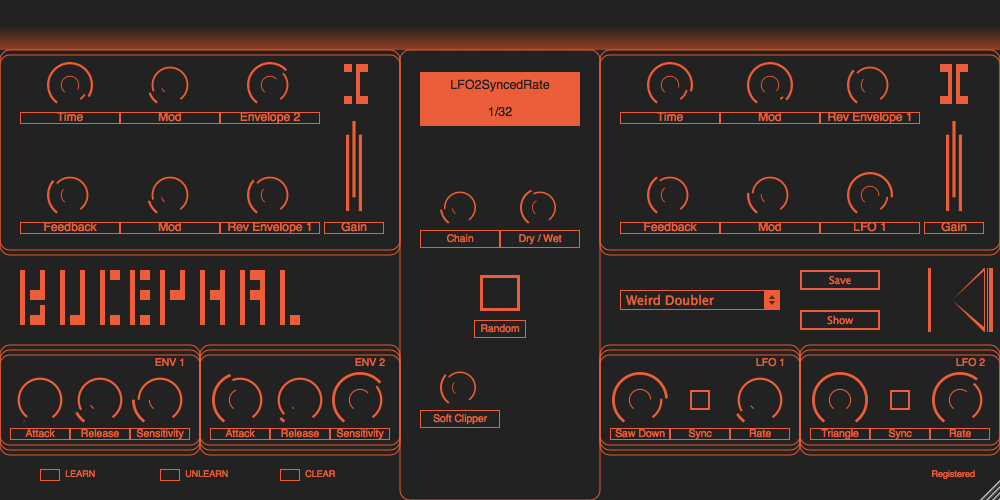Click right delay Rev Envelope 1 knob

pos(868,84)
